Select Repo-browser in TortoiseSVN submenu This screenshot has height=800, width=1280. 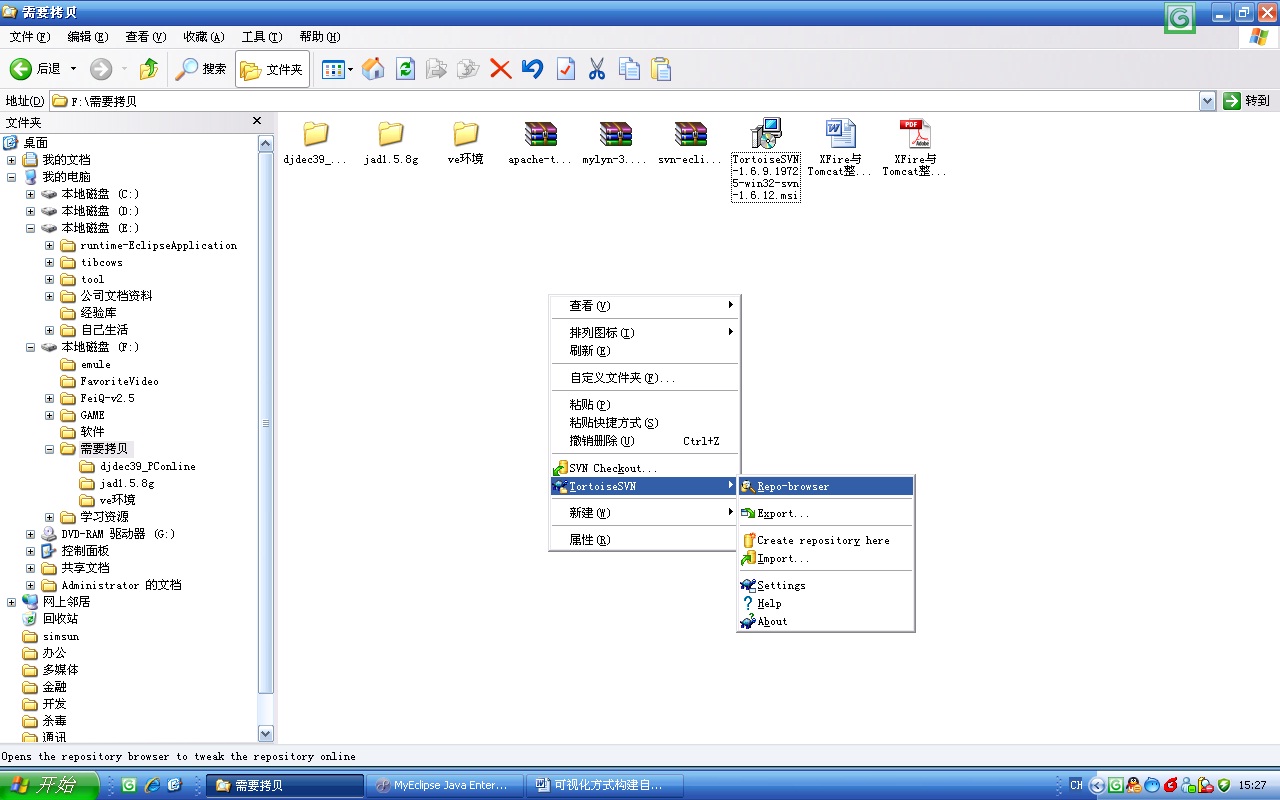826,486
